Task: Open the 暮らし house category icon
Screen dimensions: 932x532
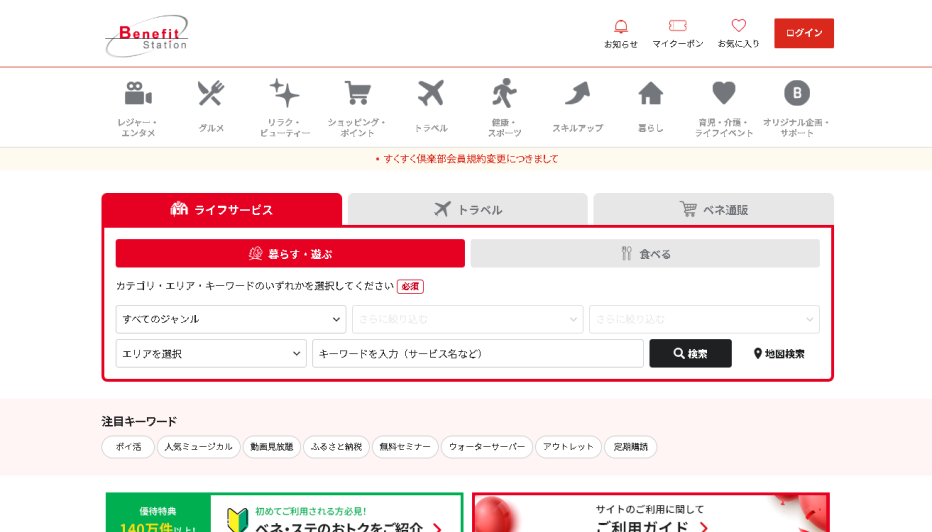Action: pos(651,94)
